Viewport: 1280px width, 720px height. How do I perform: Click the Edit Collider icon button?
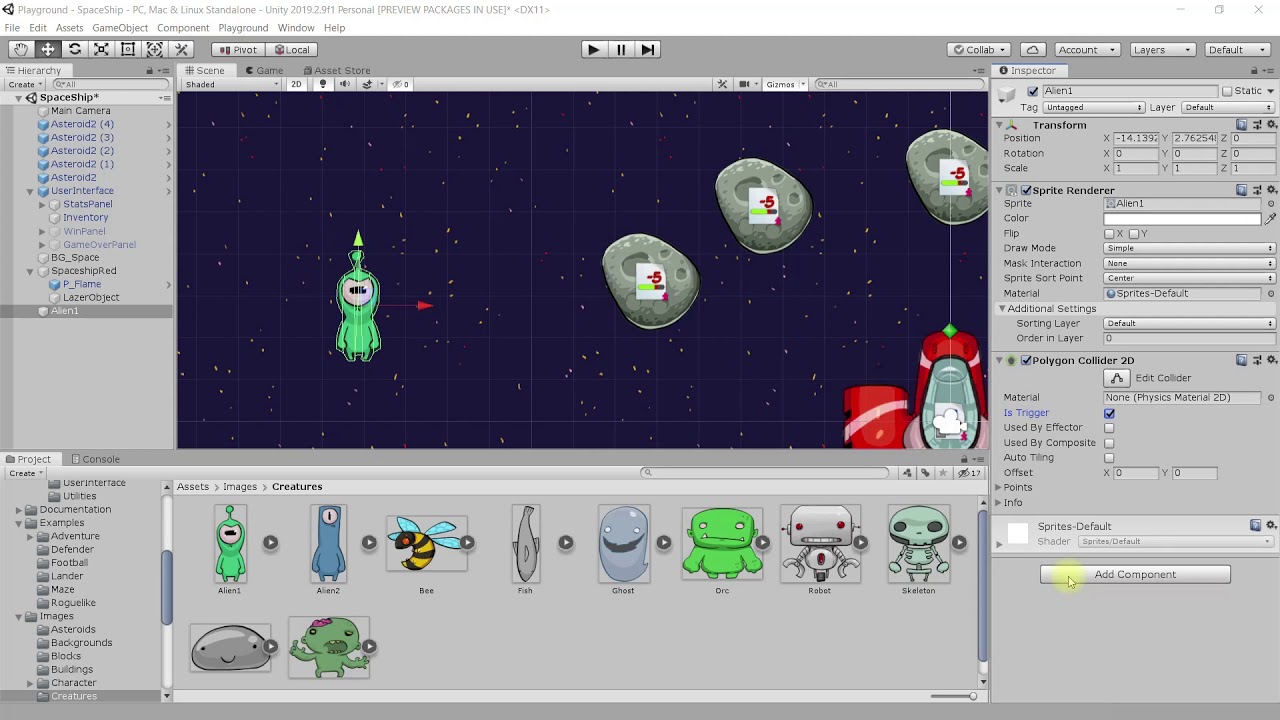(x=1117, y=378)
